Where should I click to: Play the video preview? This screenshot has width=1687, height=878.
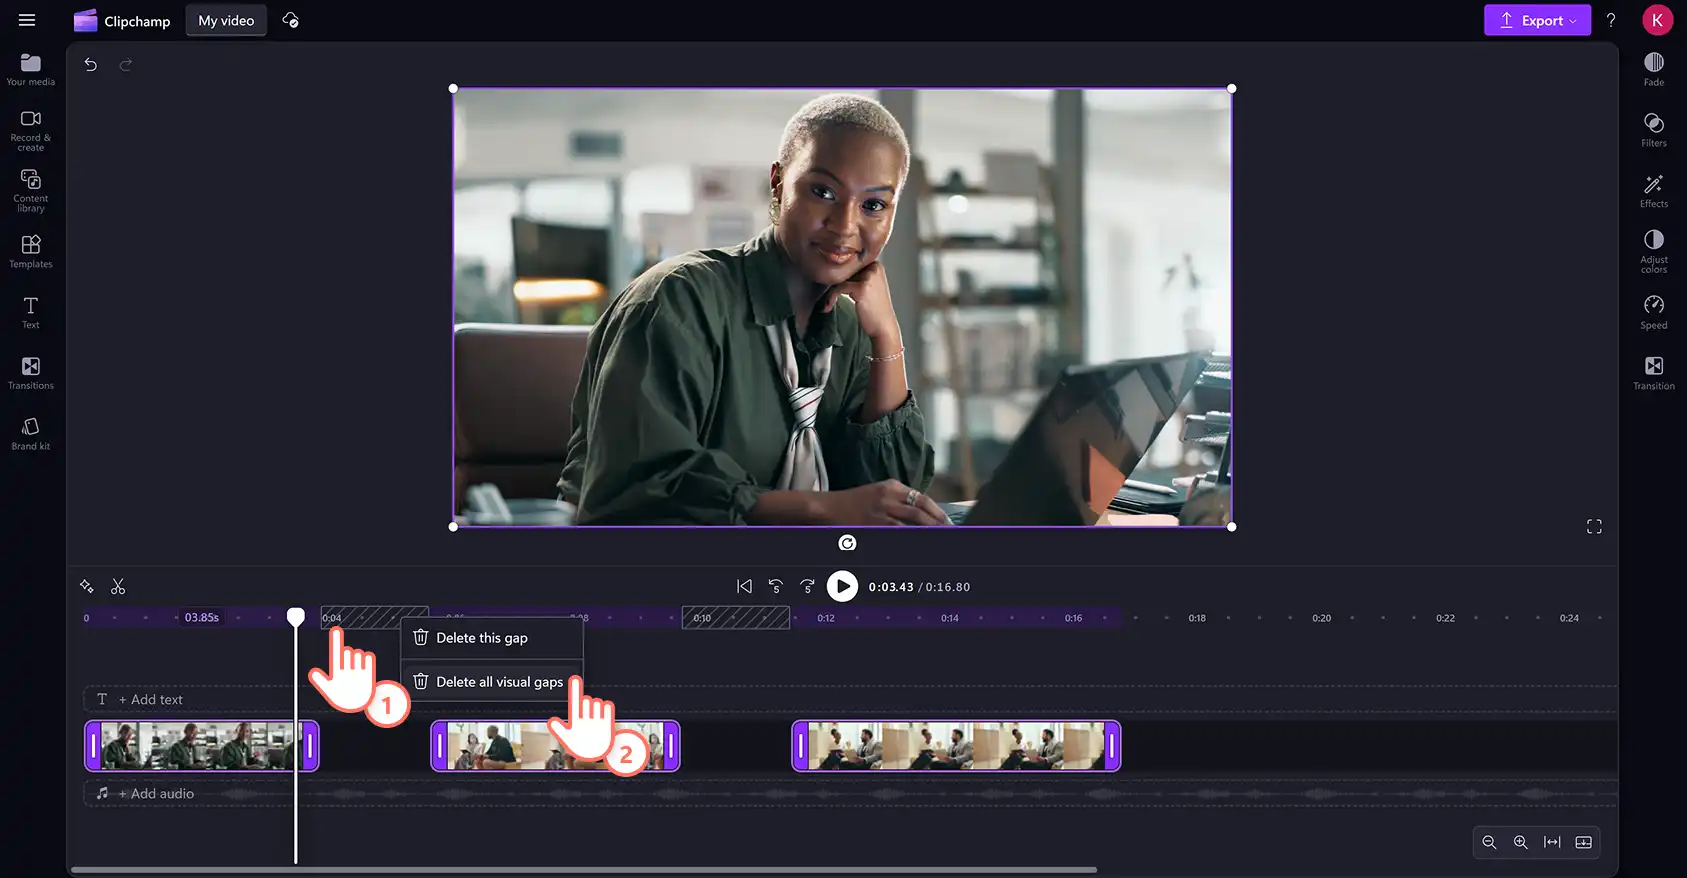pos(842,587)
